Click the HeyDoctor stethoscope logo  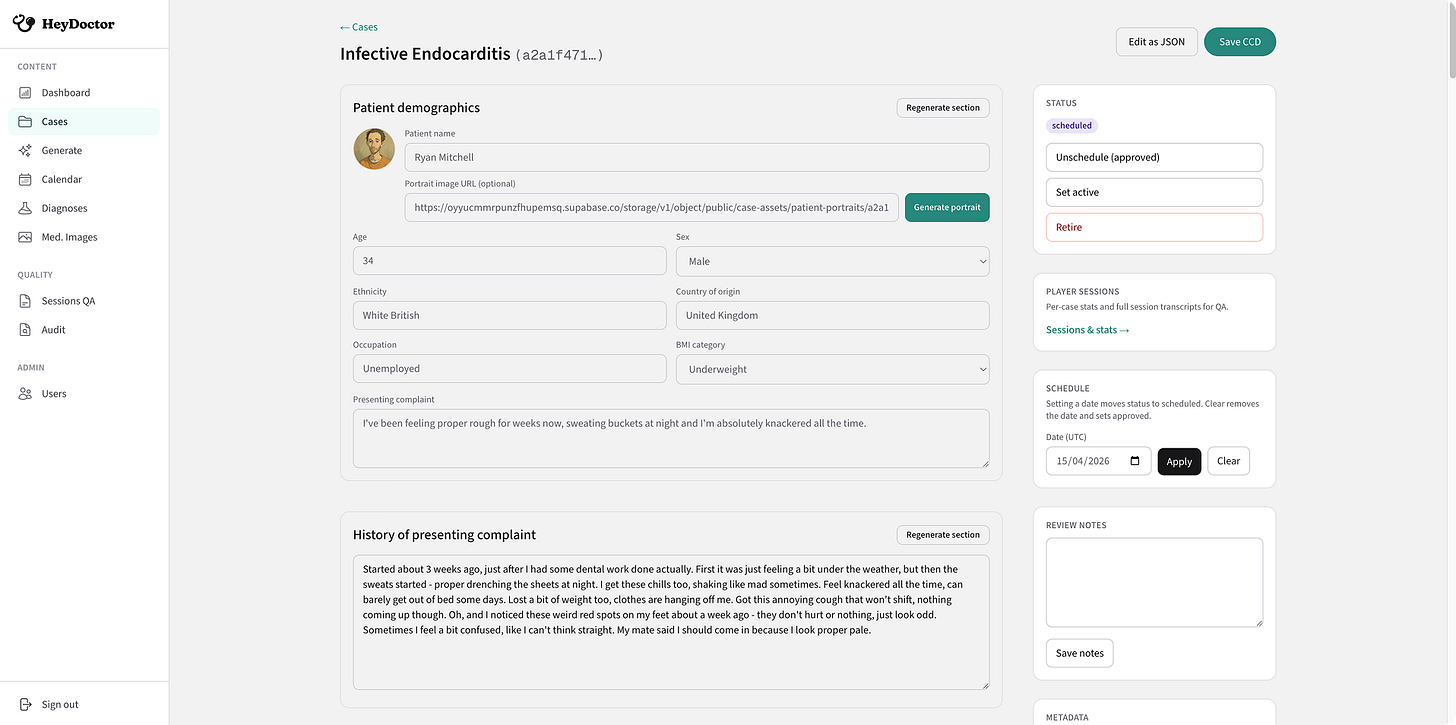tap(24, 23)
